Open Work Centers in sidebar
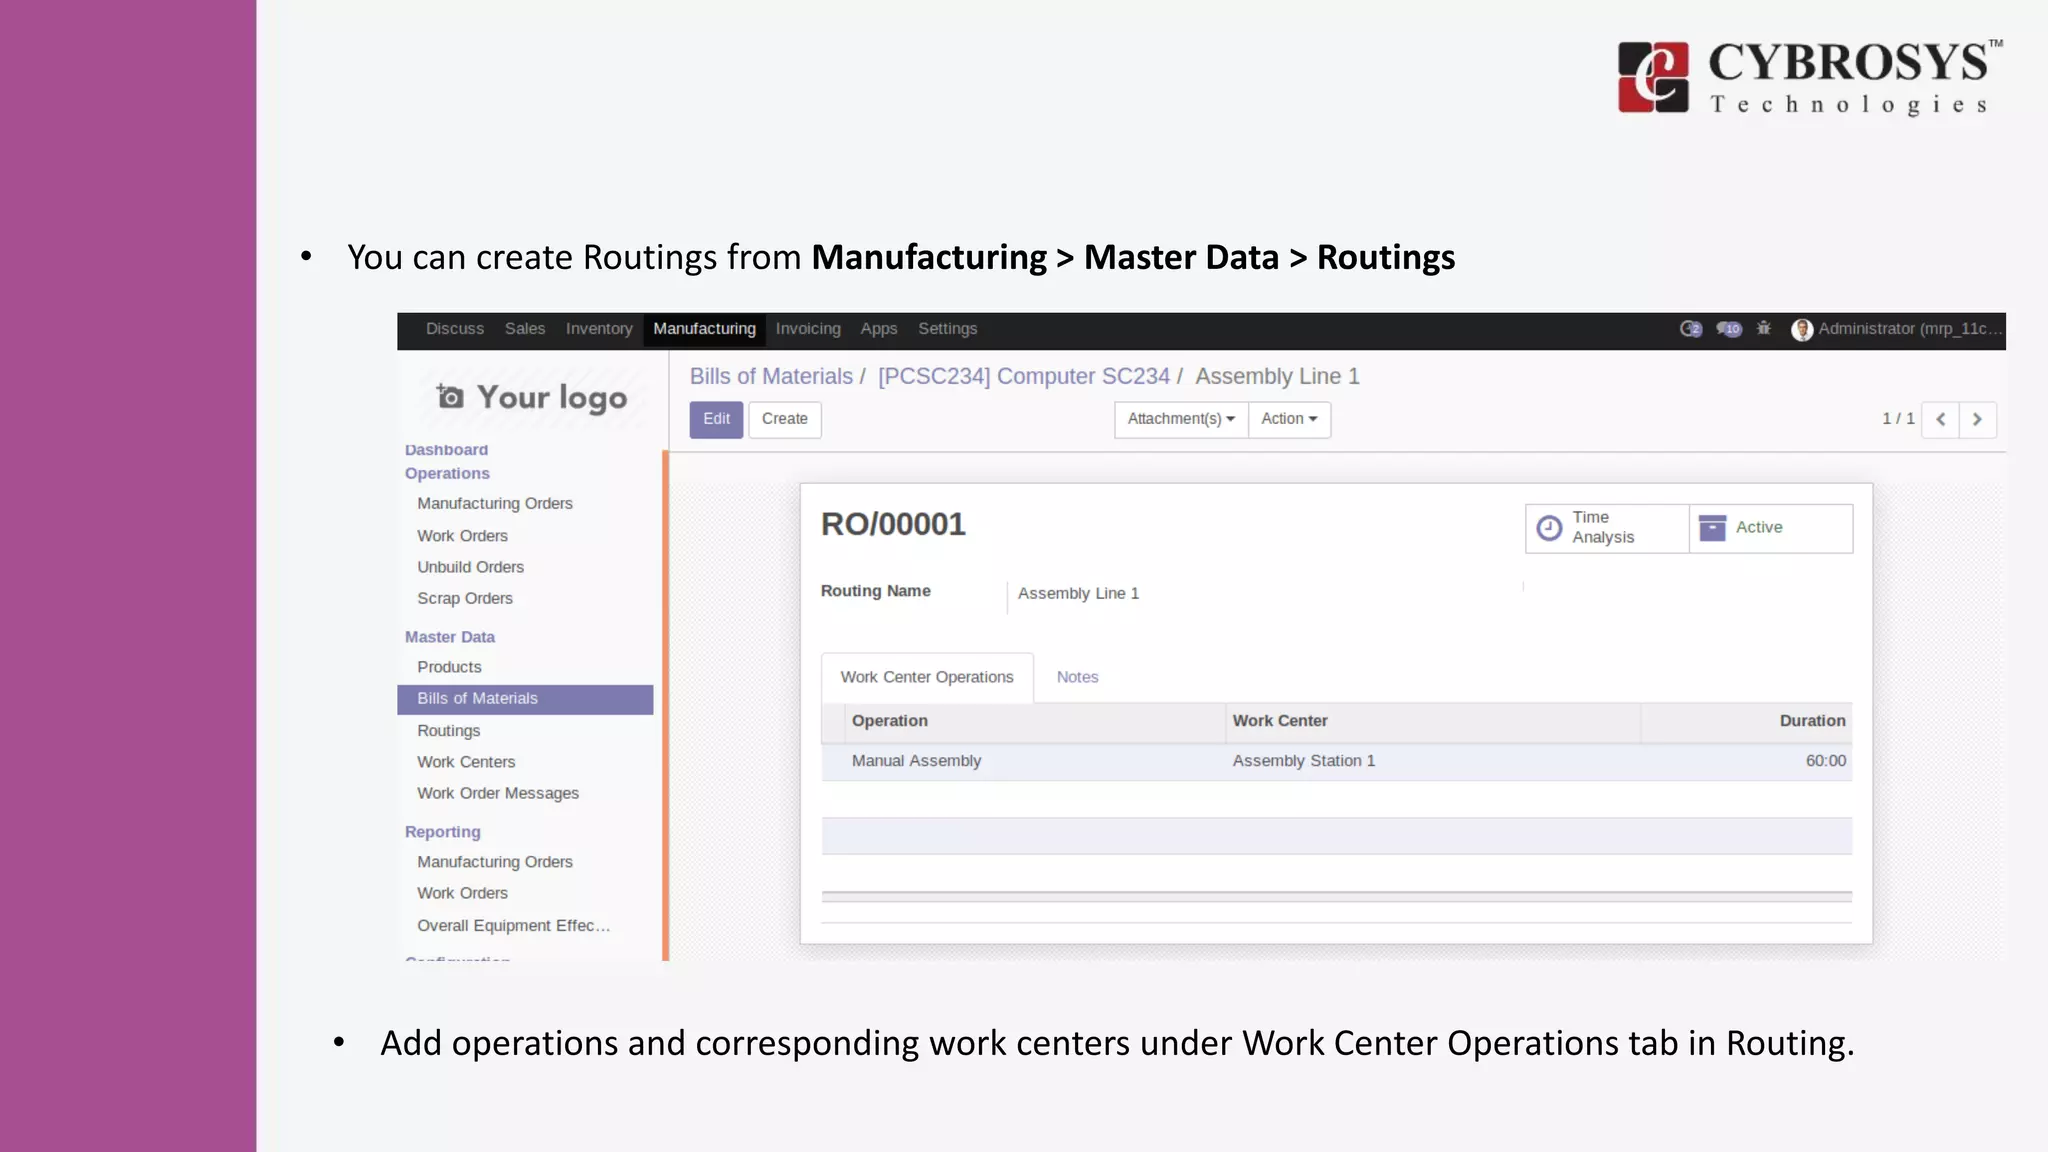The width and height of the screenshot is (2048, 1152). click(466, 762)
